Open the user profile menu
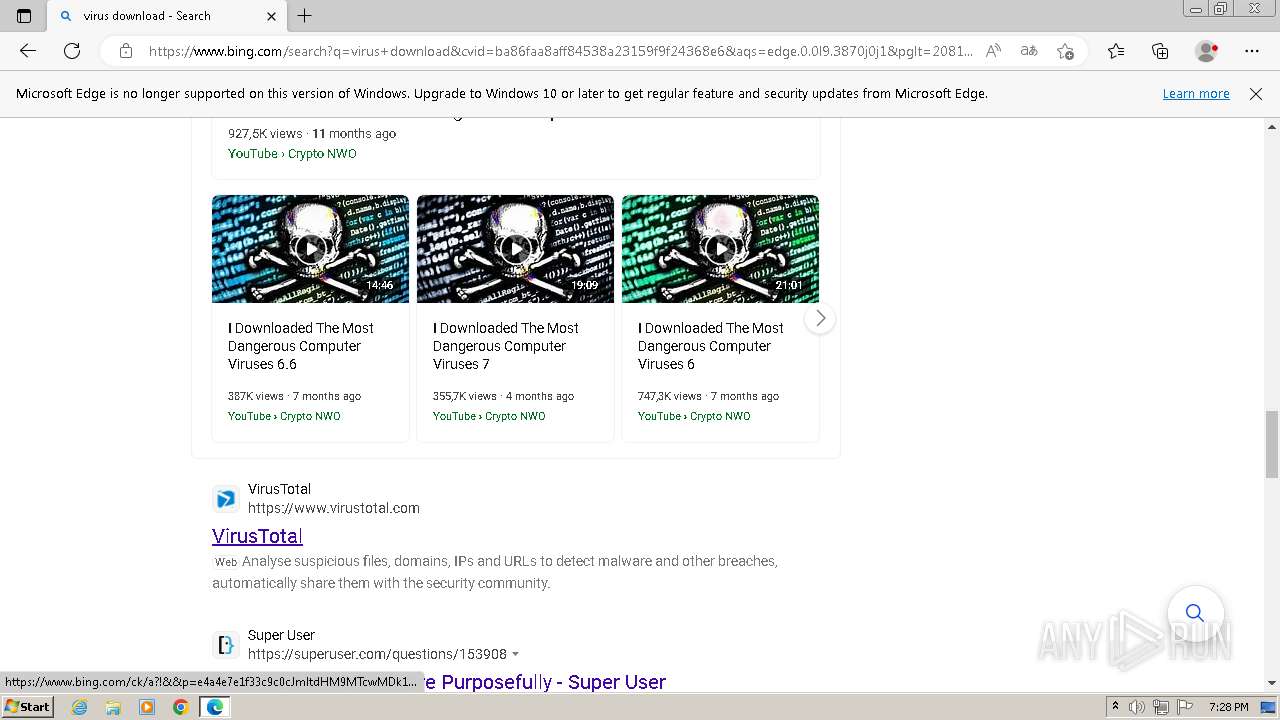 (1207, 51)
